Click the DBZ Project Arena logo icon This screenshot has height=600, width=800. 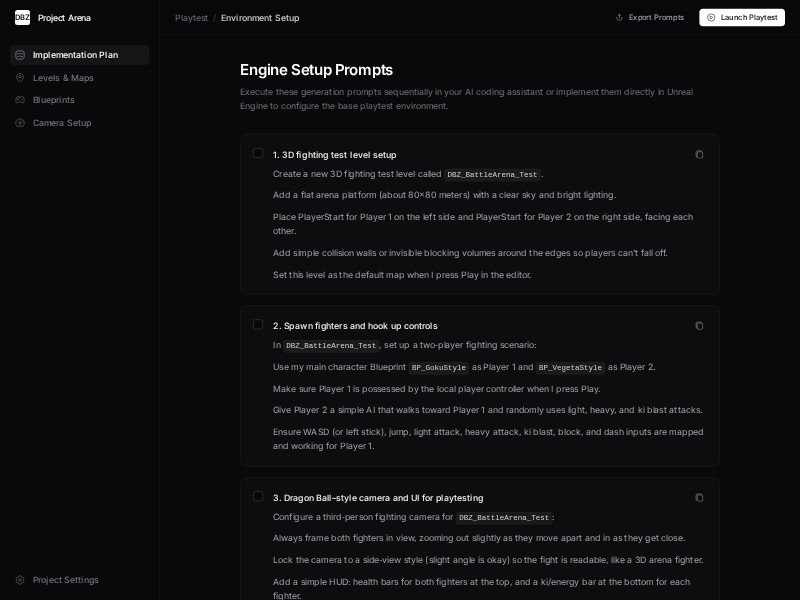(x=22, y=17)
